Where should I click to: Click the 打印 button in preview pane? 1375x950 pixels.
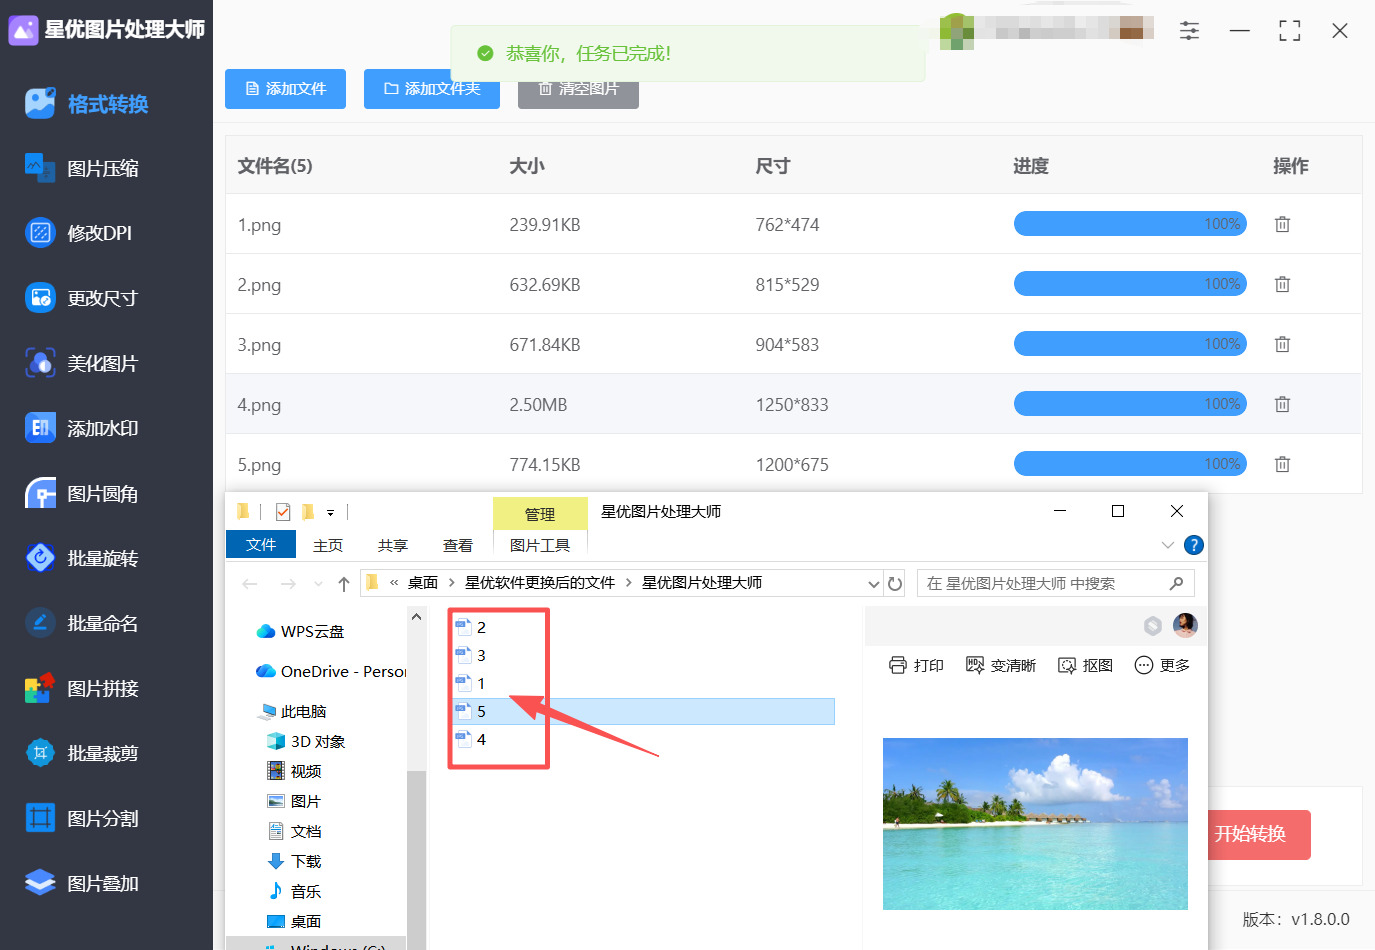(x=916, y=665)
